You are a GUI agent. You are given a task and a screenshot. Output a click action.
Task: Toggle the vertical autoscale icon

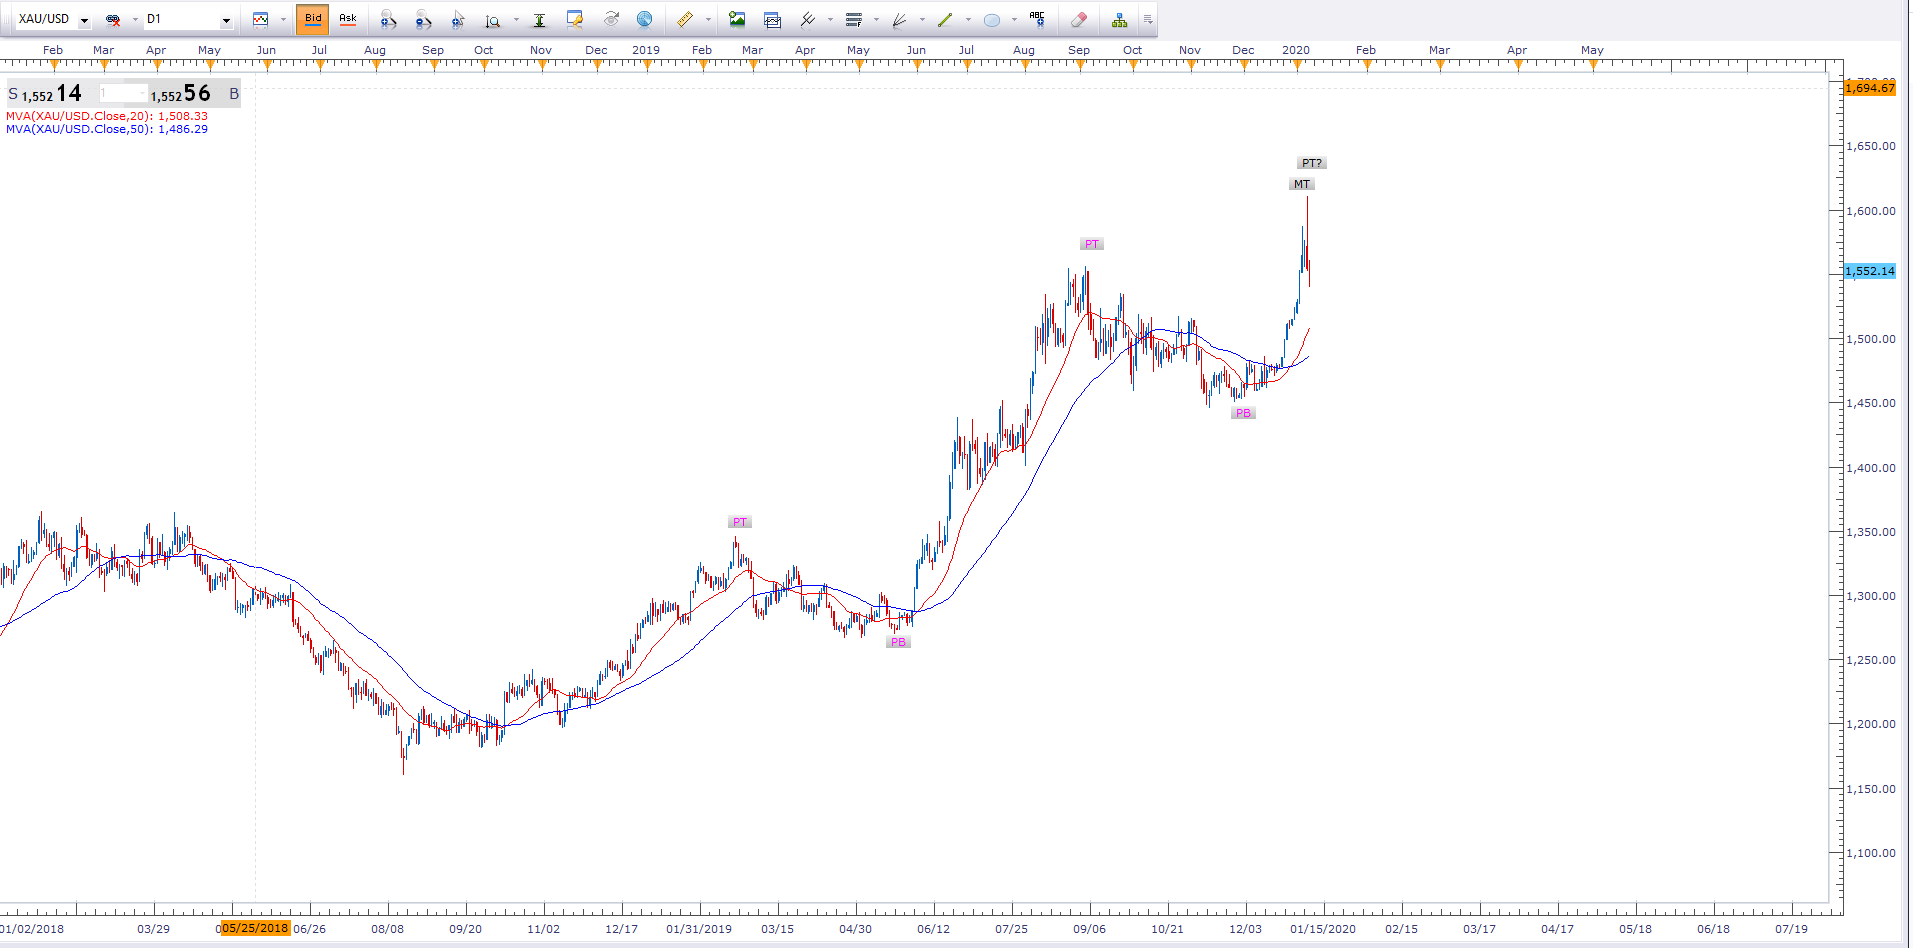coord(539,19)
